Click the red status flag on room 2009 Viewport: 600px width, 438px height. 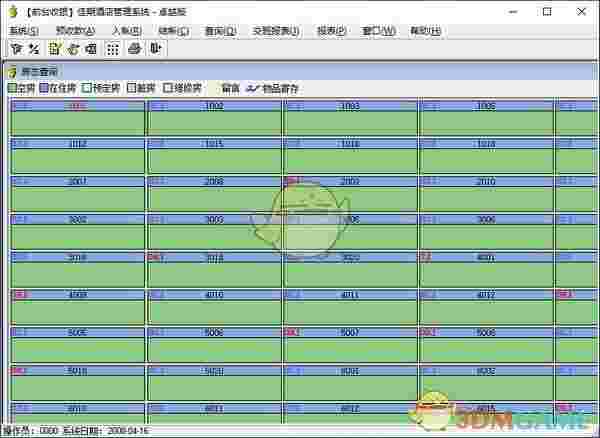click(x=292, y=181)
